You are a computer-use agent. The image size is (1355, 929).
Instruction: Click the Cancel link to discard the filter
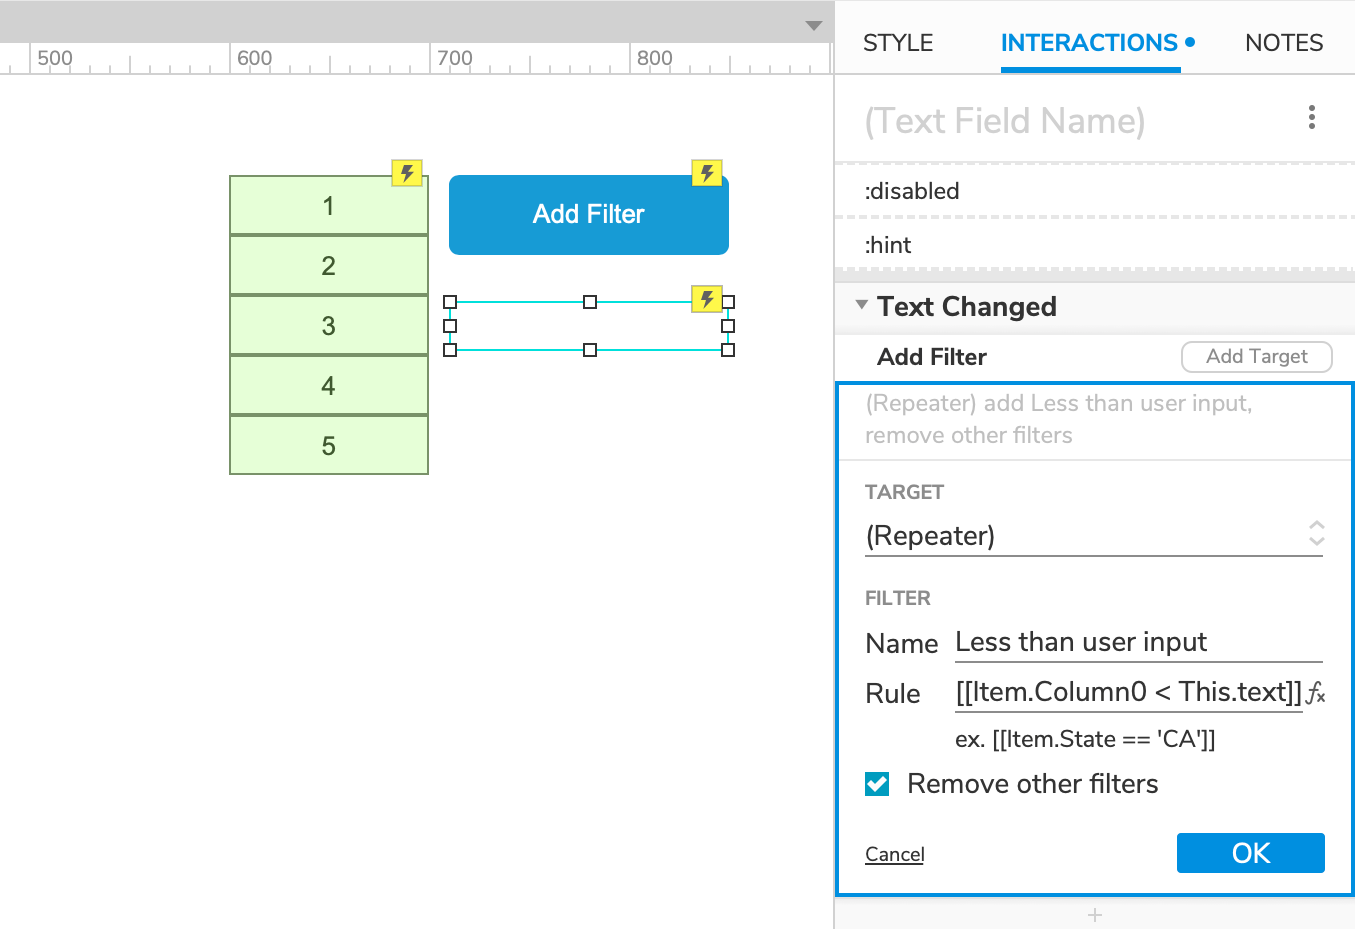pyautogui.click(x=894, y=853)
